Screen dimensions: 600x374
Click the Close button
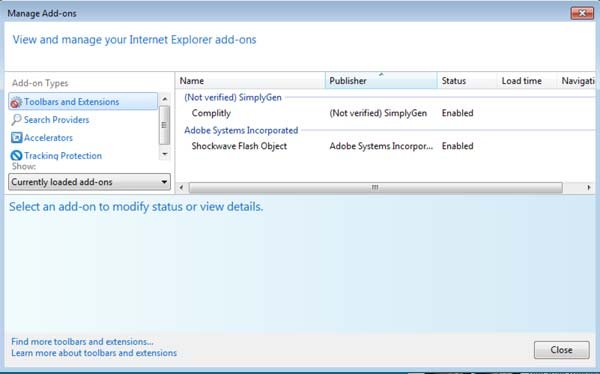(561, 350)
